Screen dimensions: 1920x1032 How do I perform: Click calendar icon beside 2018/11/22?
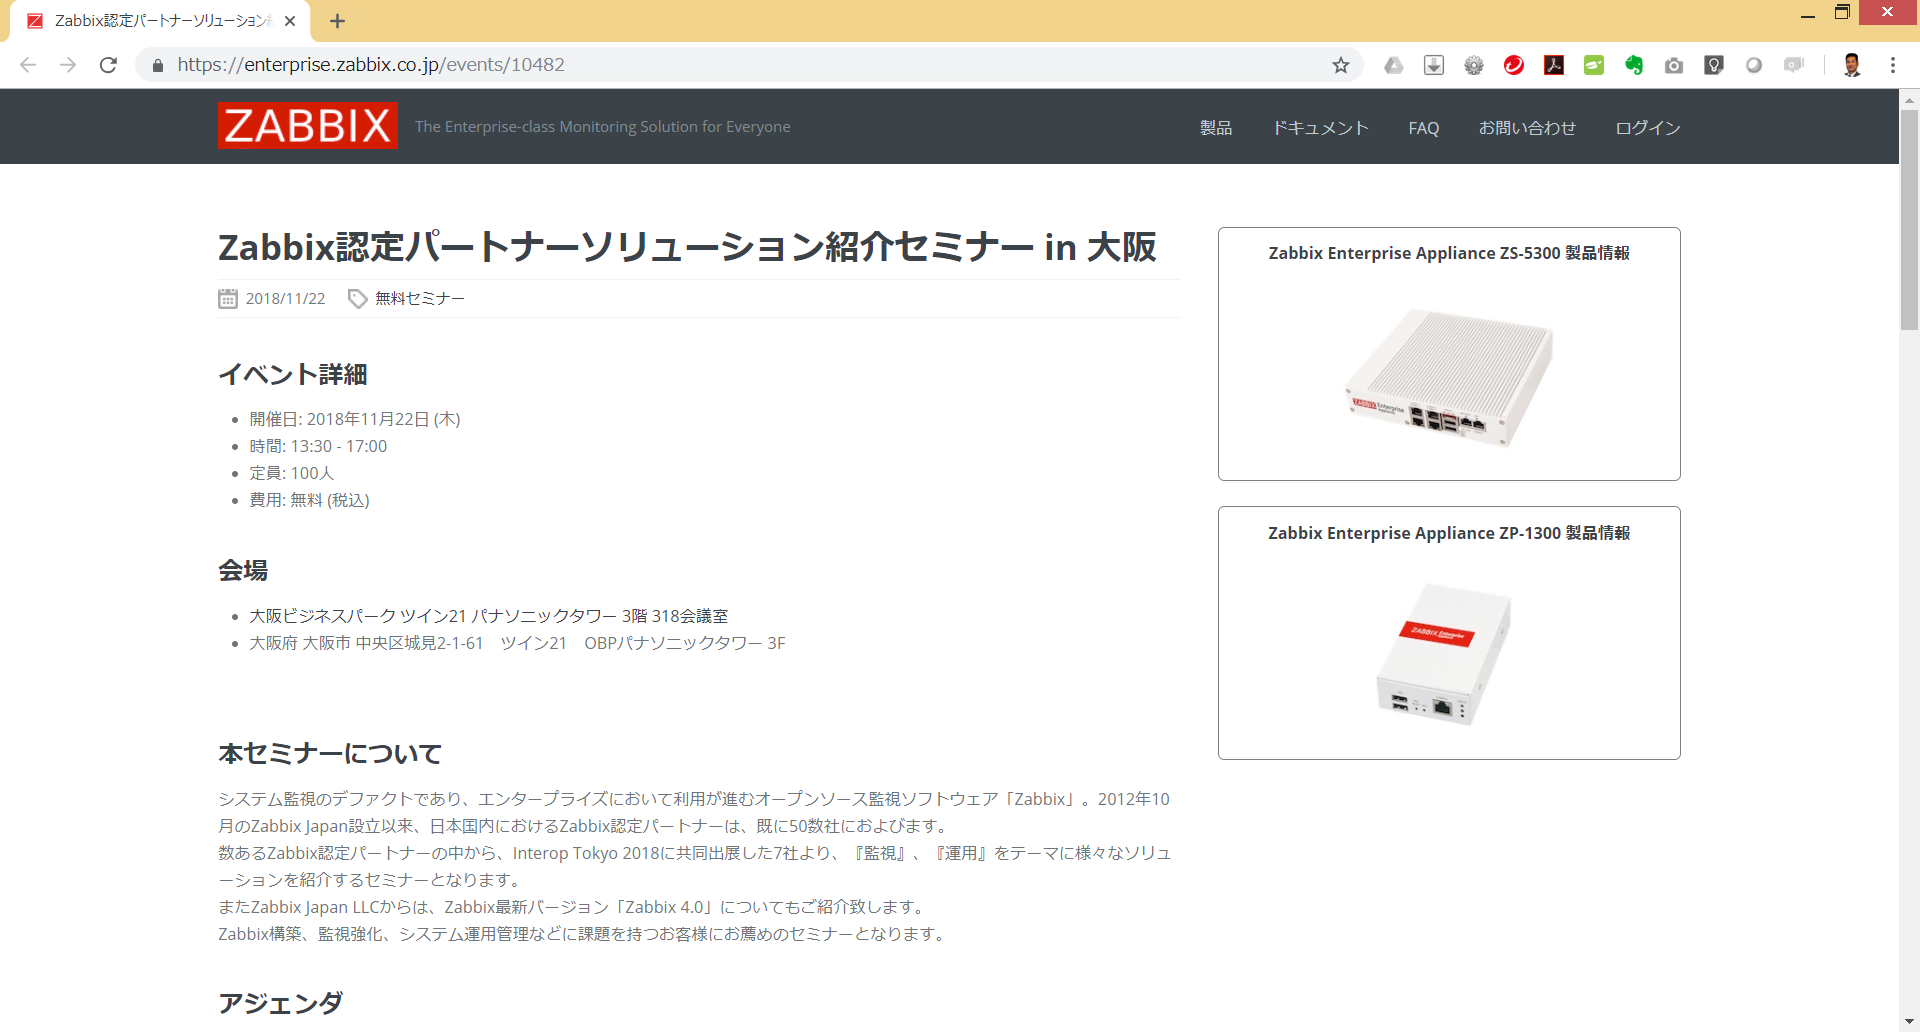pos(228,298)
